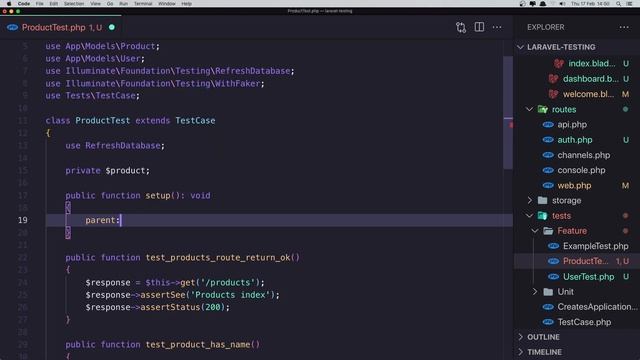The image size is (640, 360).
Task: Open the Go menu
Action: point(110,4)
